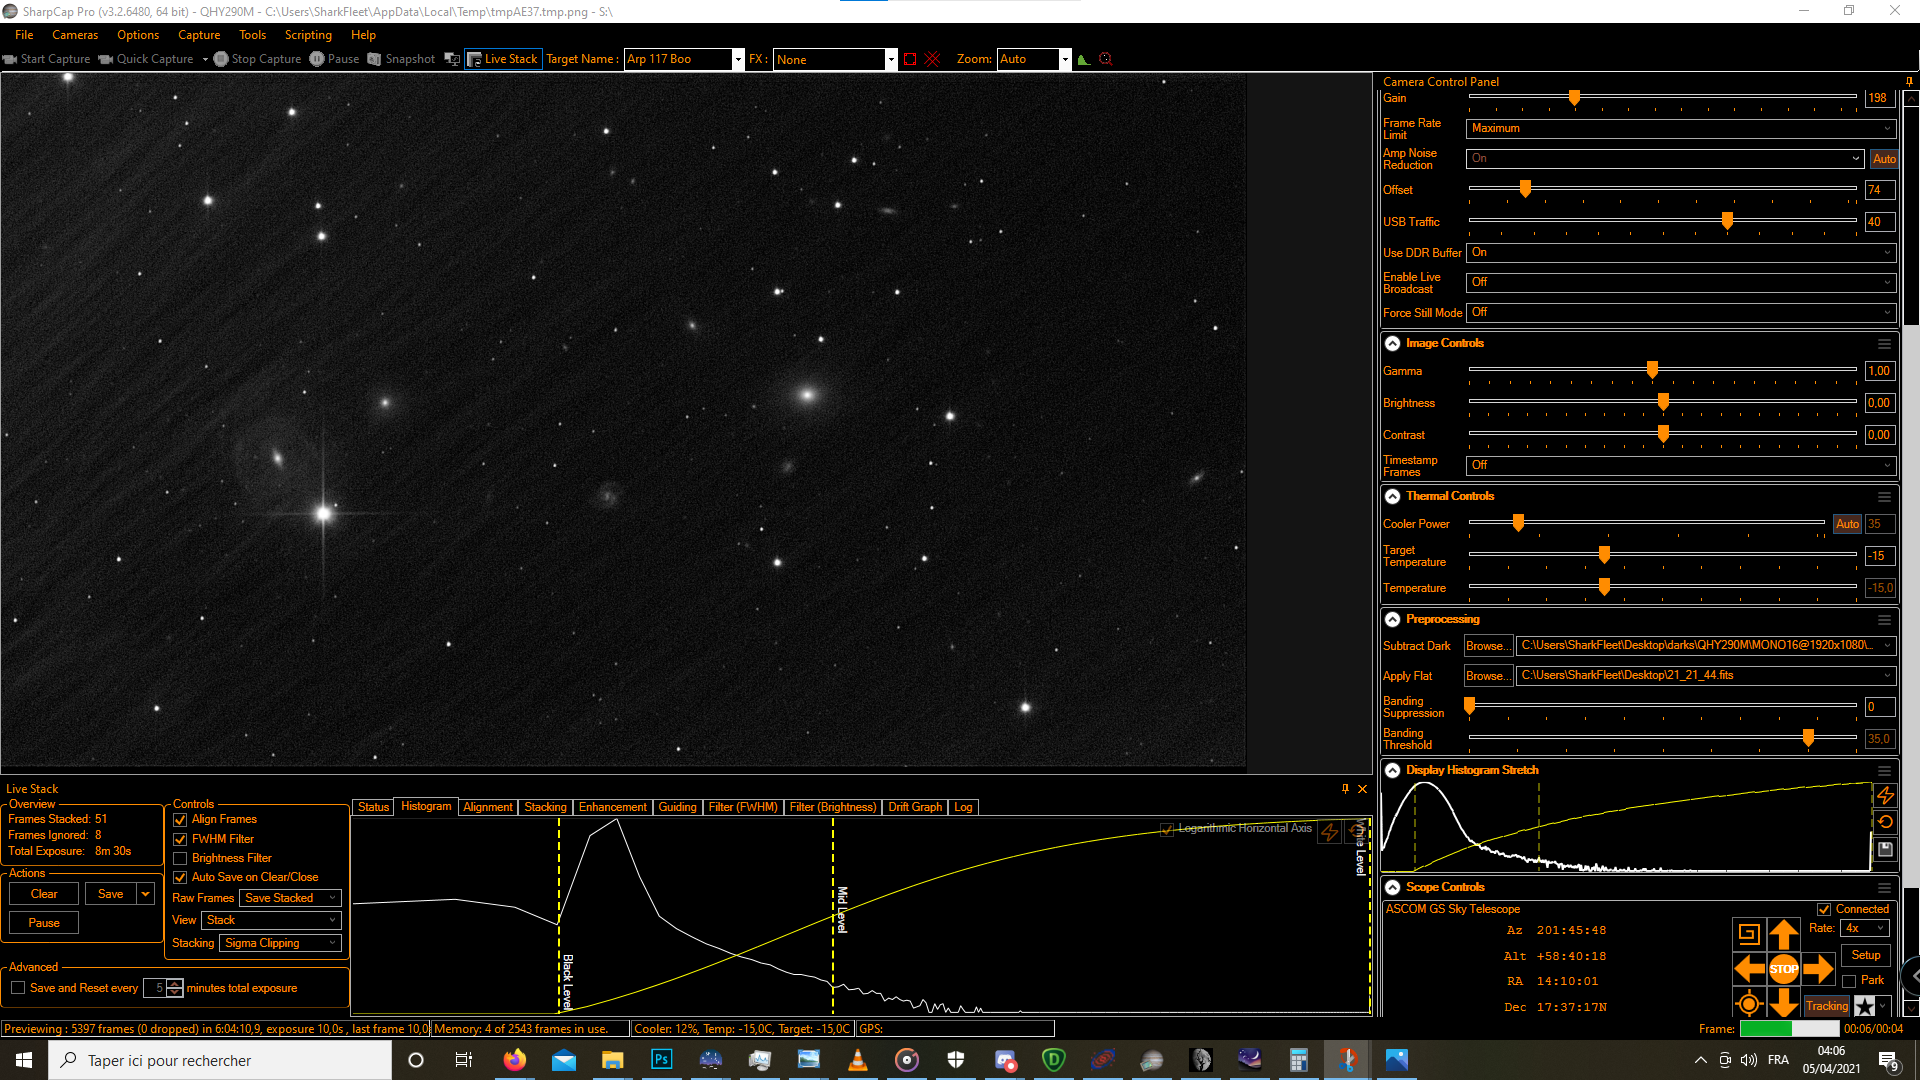Viewport: 1920px width, 1080px height.
Task: Open the Zoom dropdown
Action: pos(1065,59)
